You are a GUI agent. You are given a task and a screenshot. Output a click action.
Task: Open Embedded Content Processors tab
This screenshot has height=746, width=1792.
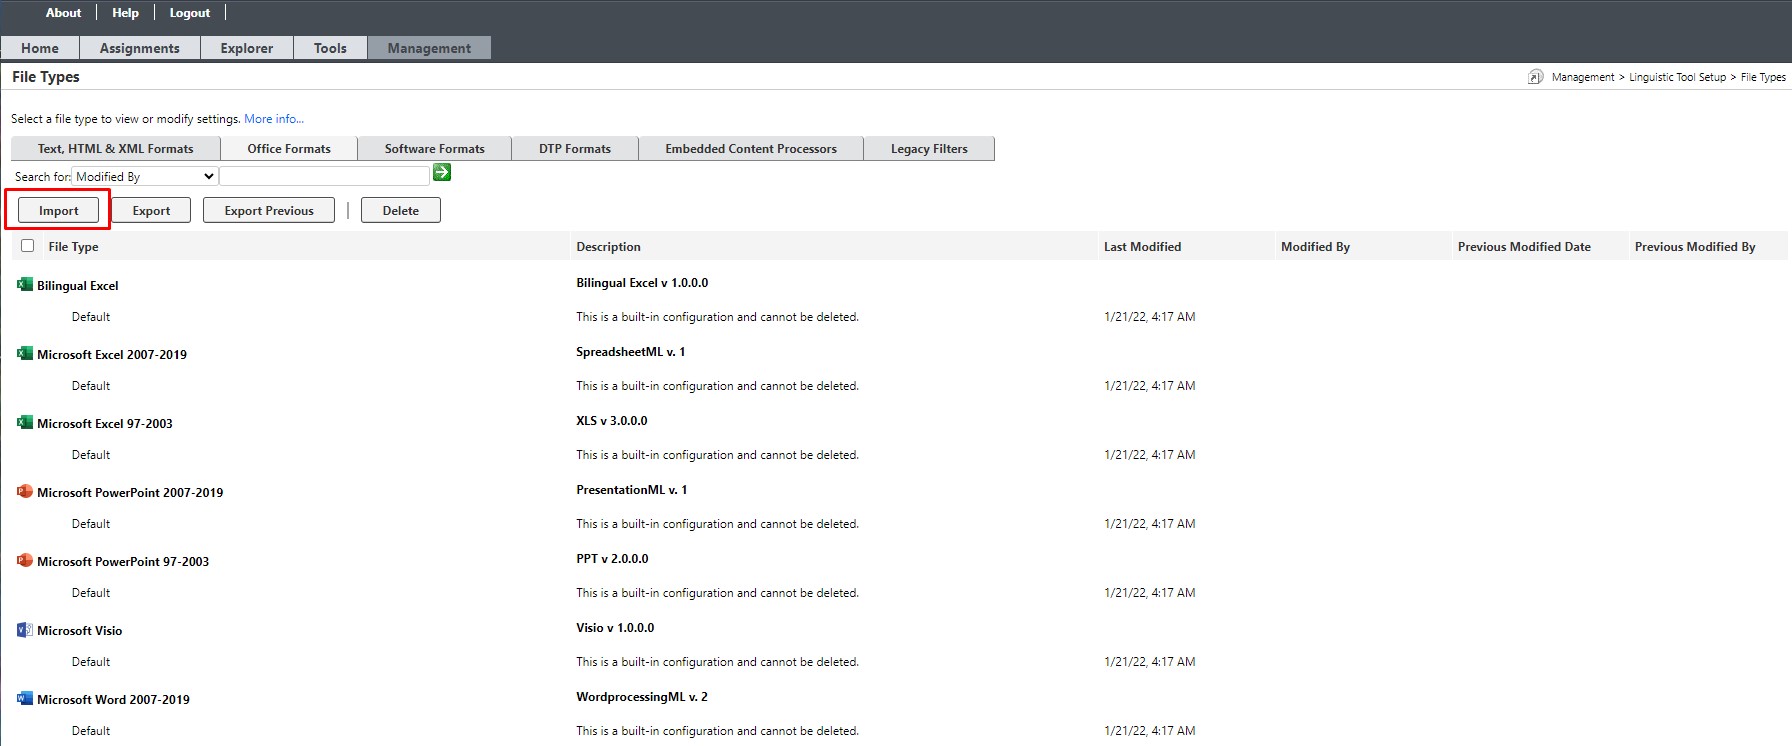coord(751,149)
